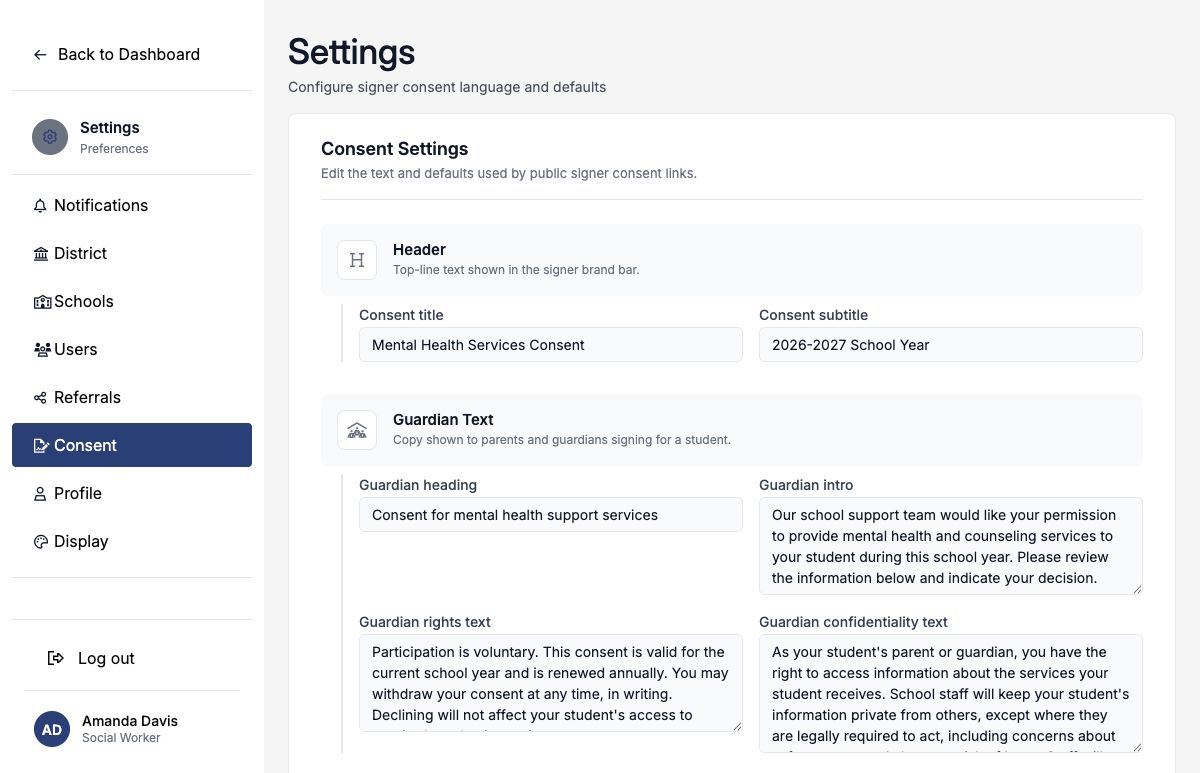Click the Consent signature icon
The width and height of the screenshot is (1200, 773).
(x=41, y=446)
